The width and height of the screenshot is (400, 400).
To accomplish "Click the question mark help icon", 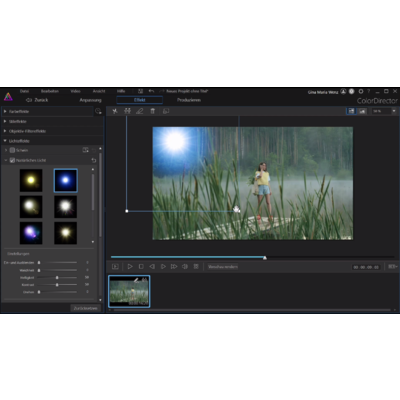I will coord(368,91).
